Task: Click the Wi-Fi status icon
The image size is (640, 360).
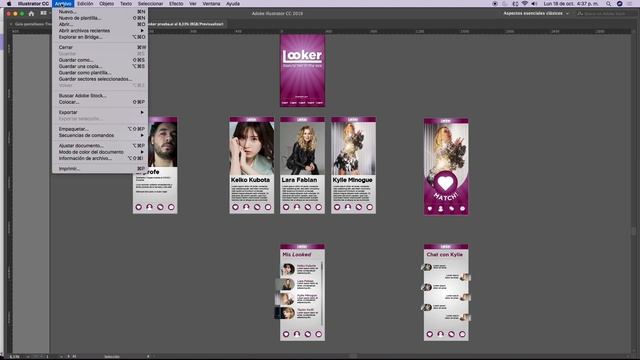Action: 525,4
